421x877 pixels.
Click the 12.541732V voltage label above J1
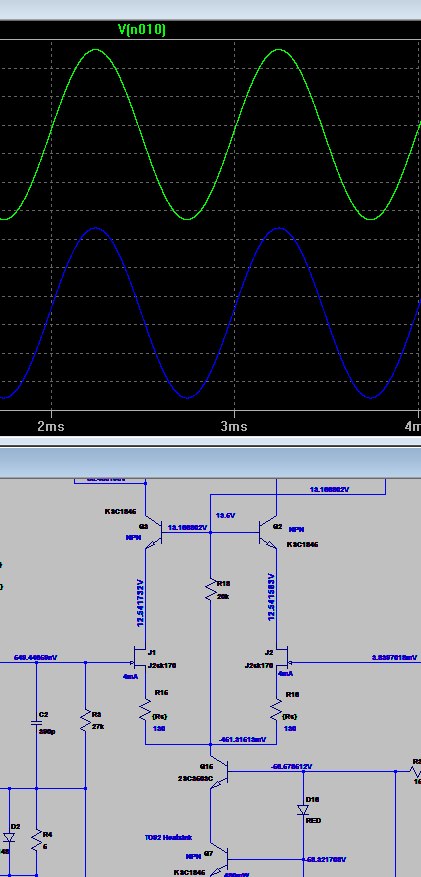pyautogui.click(x=140, y=602)
